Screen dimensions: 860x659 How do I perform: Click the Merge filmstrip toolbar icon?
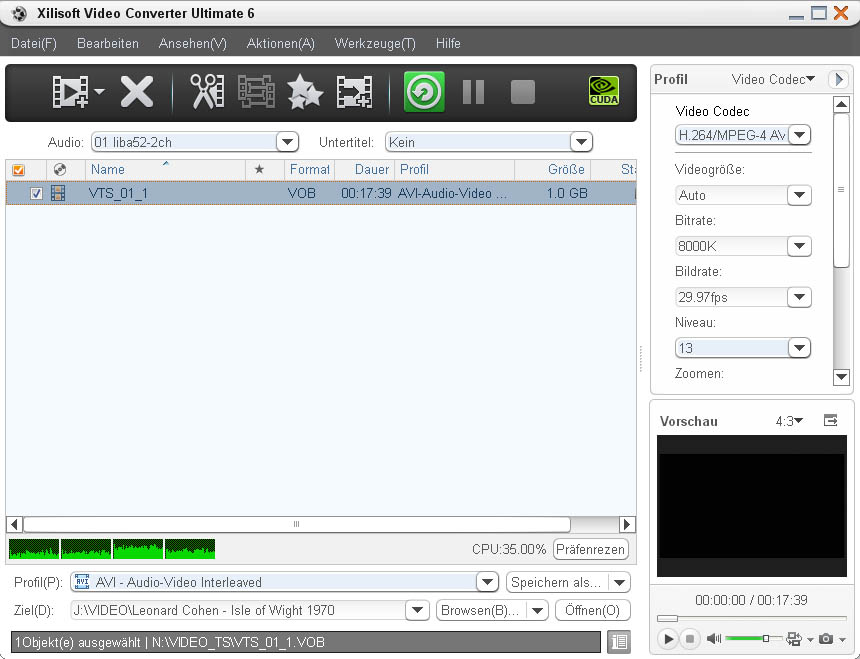(x=256, y=92)
